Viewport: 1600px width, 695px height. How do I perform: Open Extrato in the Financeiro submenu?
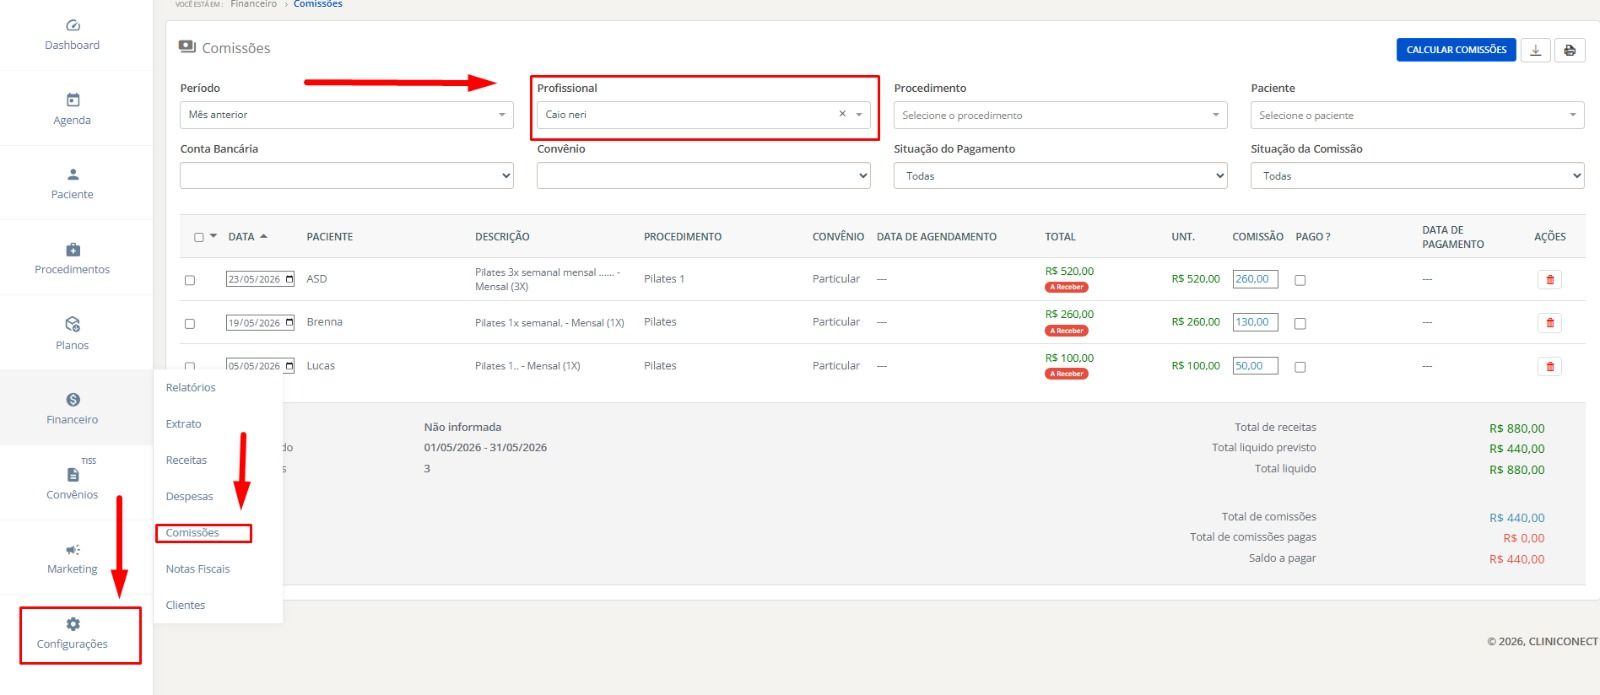(x=184, y=424)
